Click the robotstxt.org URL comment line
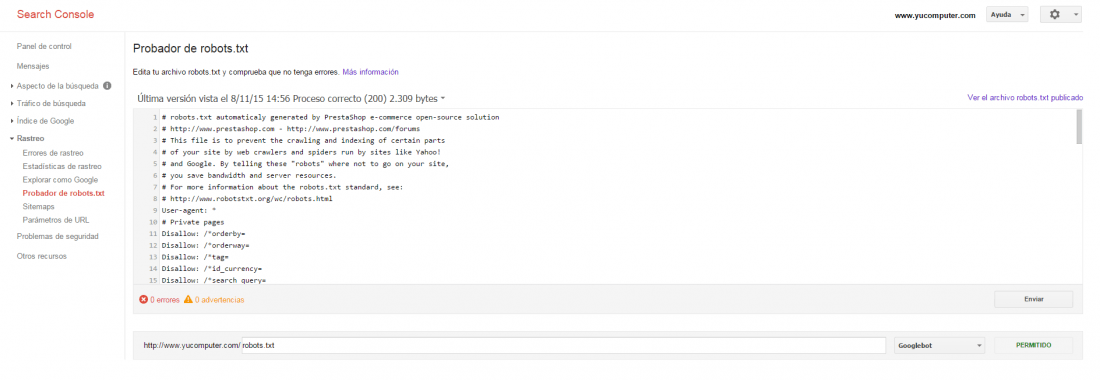 (247, 199)
